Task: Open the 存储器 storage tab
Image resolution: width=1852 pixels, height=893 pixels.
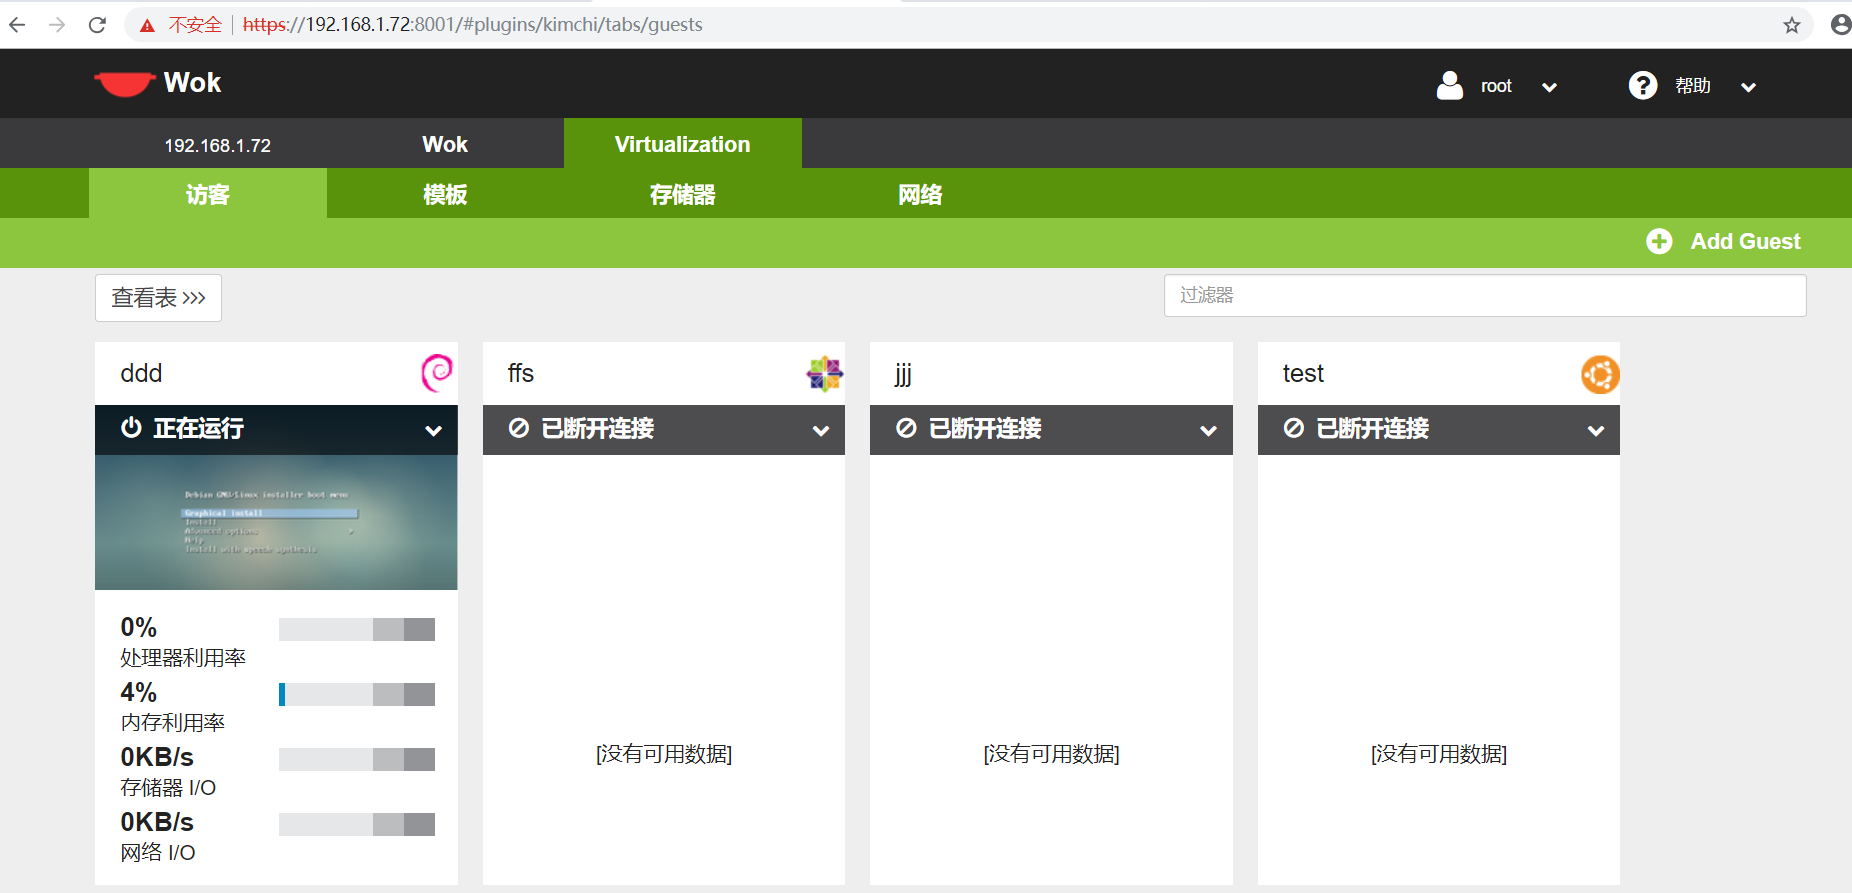Action: click(683, 194)
